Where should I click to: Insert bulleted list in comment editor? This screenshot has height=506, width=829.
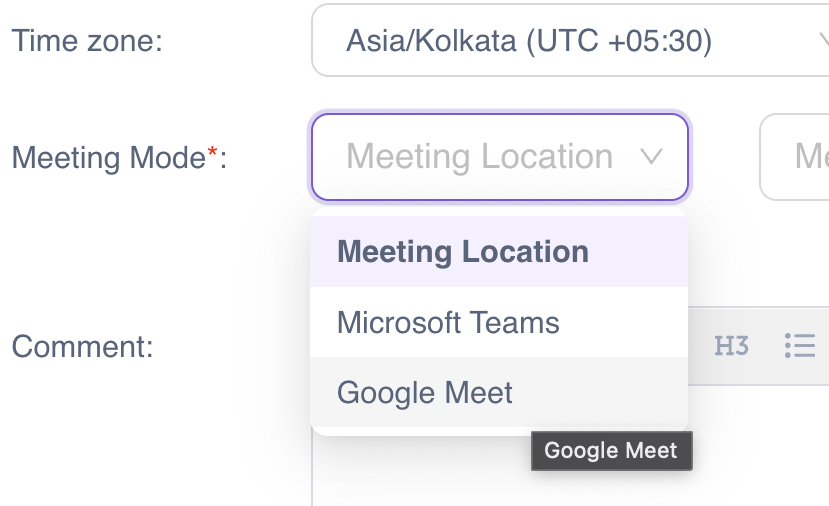click(x=799, y=346)
